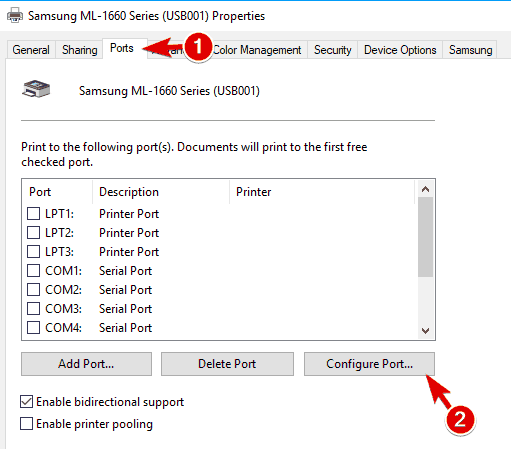
Task: Select COM1 'Serial Port' description text
Action: (x=125, y=271)
